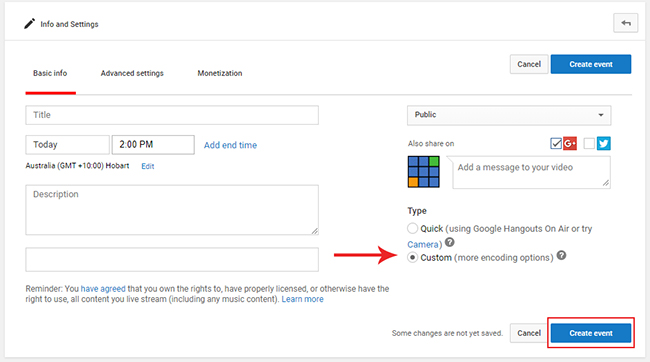Viewport: 650px width, 362px height.
Task: Click the pencil icon beside Info and Settings
Action: [x=29, y=24]
